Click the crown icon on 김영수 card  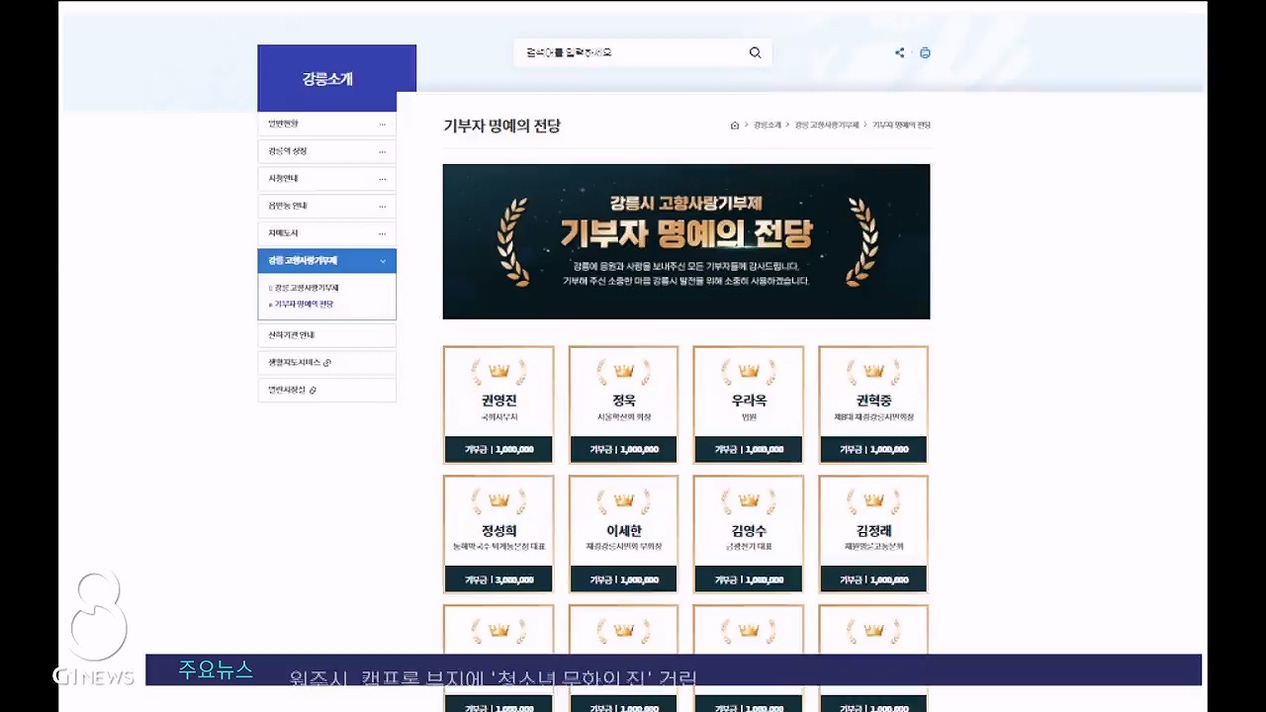point(748,500)
